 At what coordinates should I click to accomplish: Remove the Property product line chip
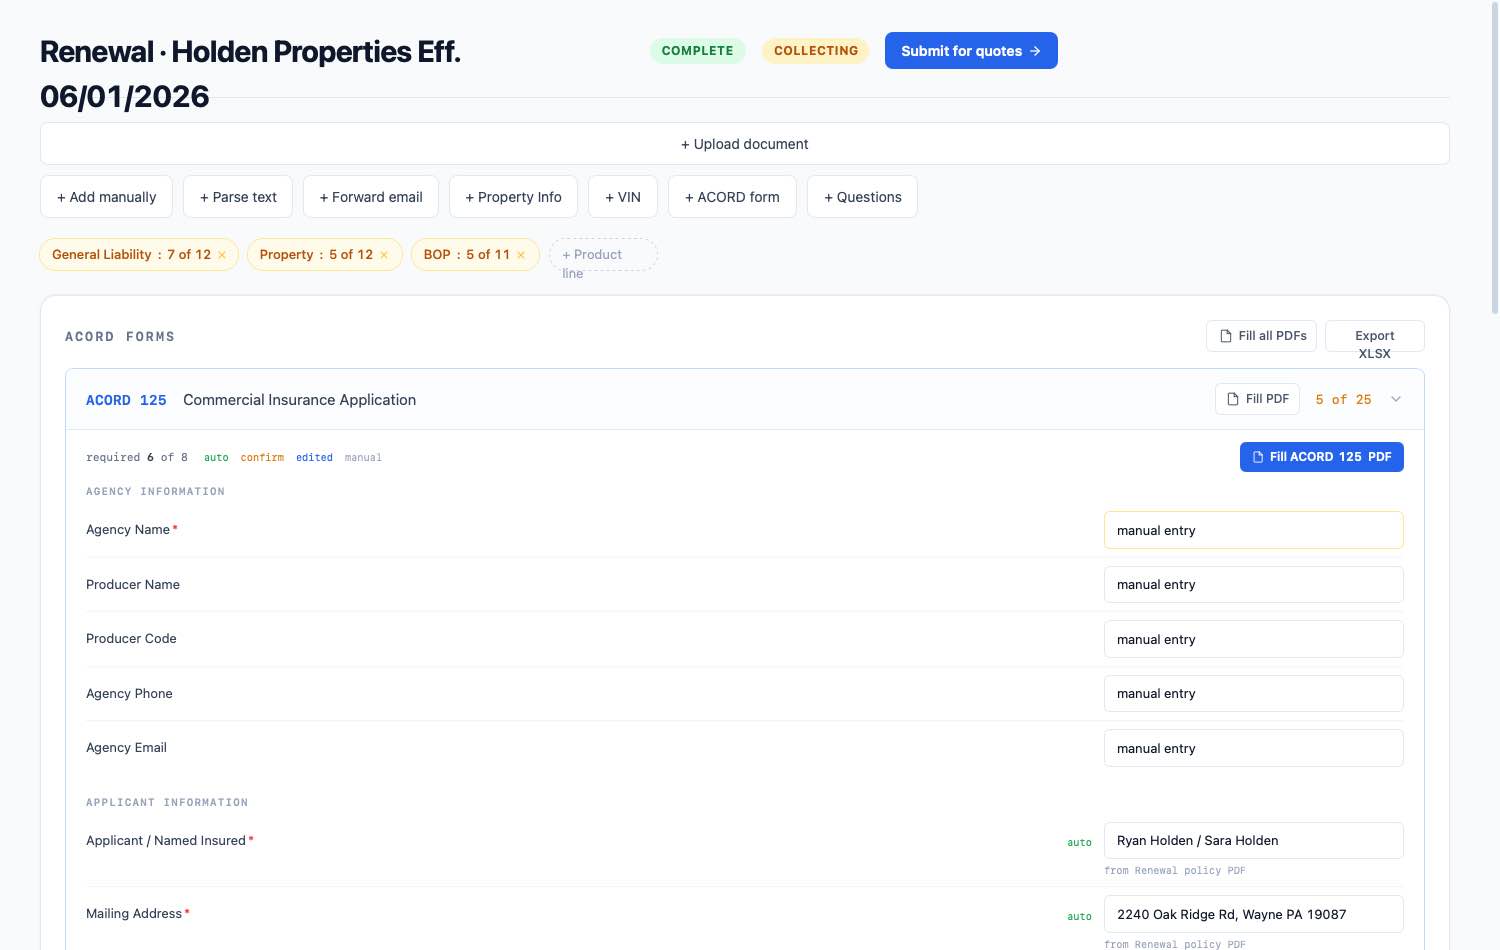click(x=384, y=255)
